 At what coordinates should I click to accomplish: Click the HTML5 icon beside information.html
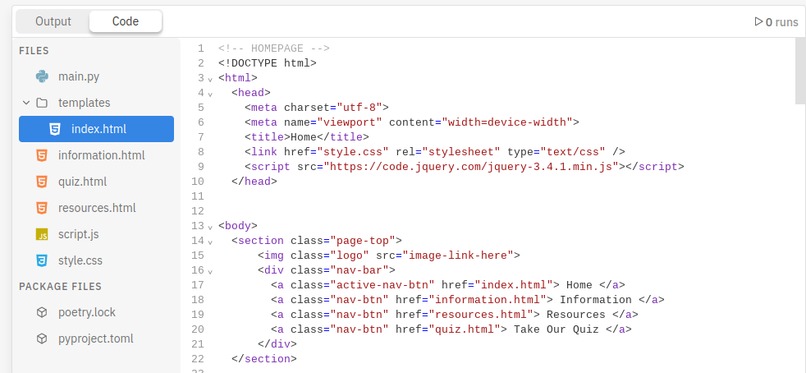click(42, 155)
